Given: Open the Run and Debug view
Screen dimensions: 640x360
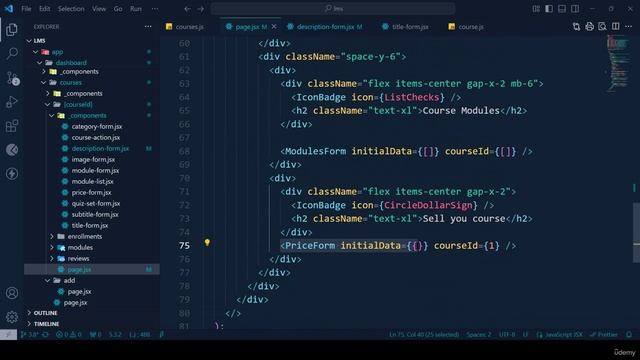Looking at the screenshot, I should tap(12, 102).
